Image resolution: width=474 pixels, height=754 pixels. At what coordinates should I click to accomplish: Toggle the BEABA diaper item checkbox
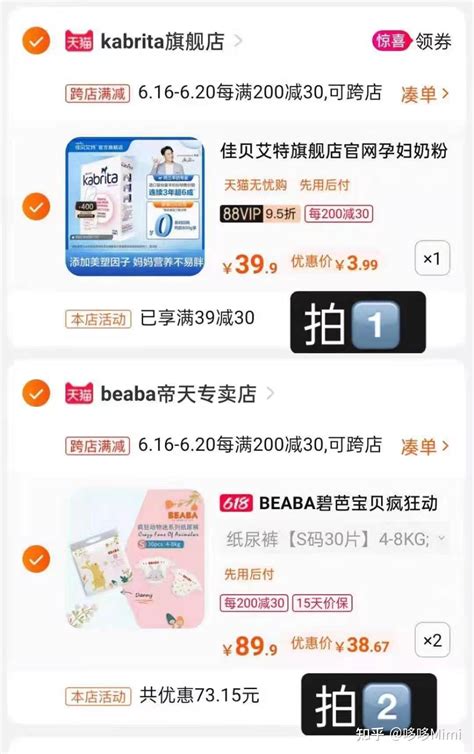point(36,559)
